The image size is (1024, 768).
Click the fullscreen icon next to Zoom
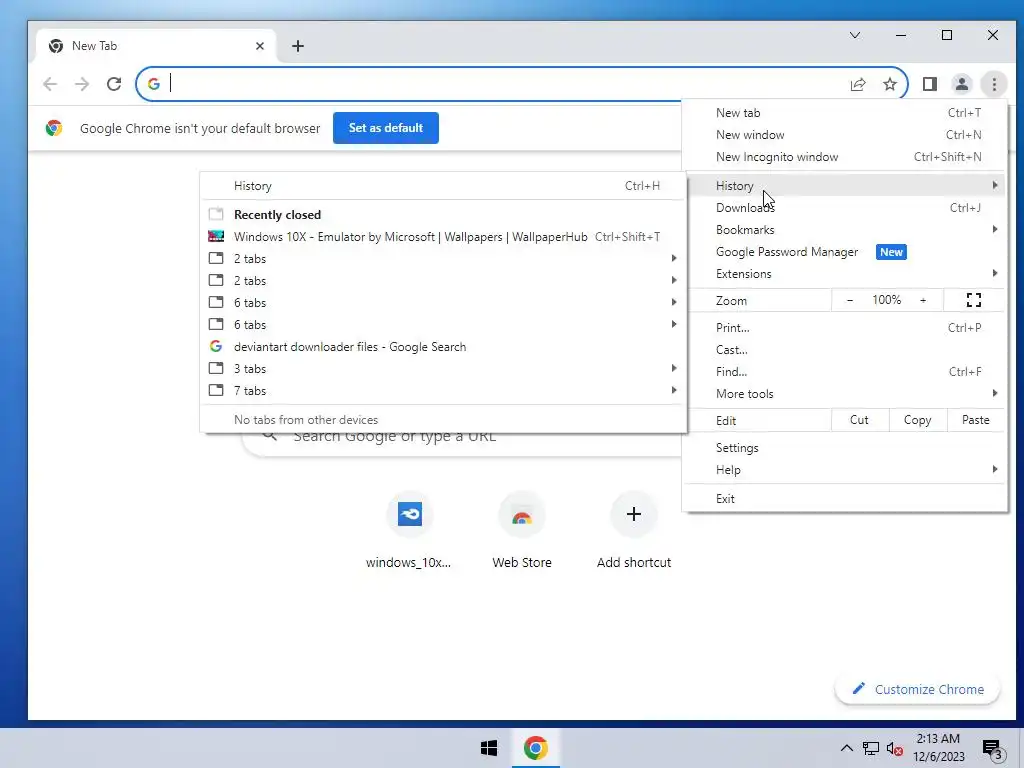(x=974, y=300)
